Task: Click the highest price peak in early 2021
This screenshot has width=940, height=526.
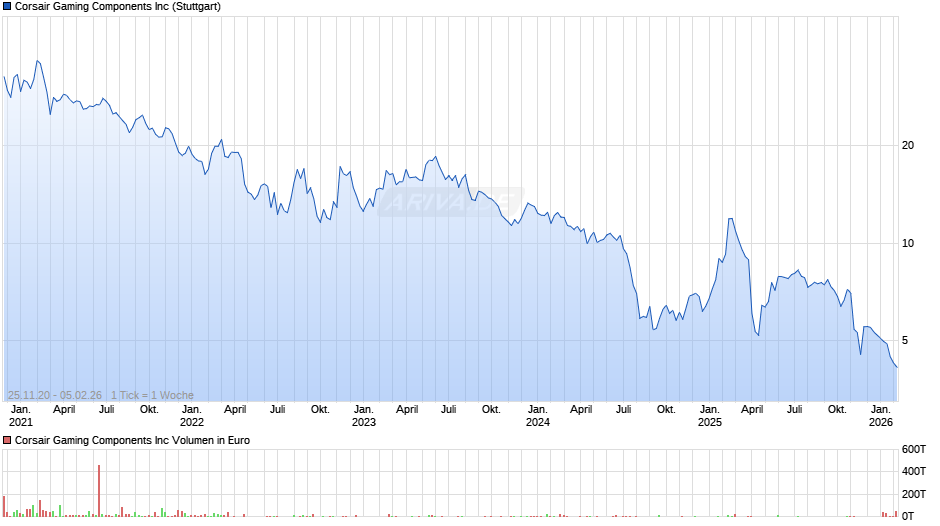Action: (x=38, y=61)
